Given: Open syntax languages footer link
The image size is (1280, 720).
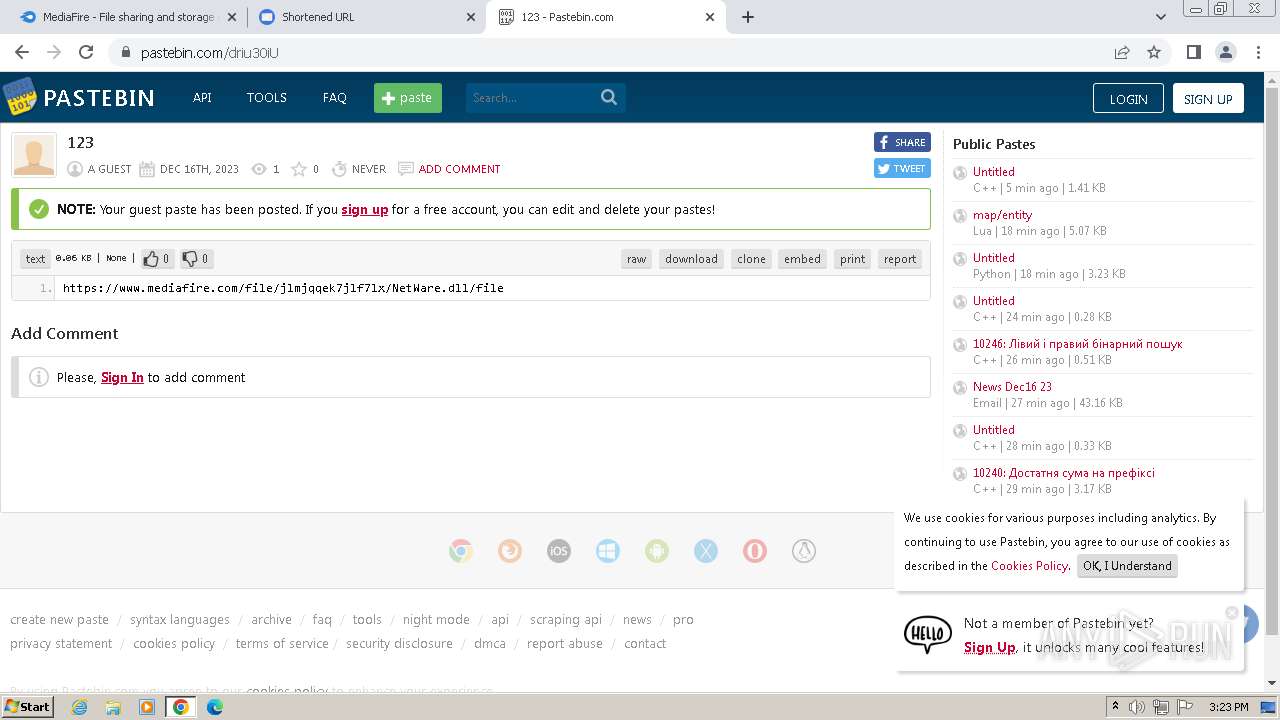Looking at the screenshot, I should click(x=180, y=620).
